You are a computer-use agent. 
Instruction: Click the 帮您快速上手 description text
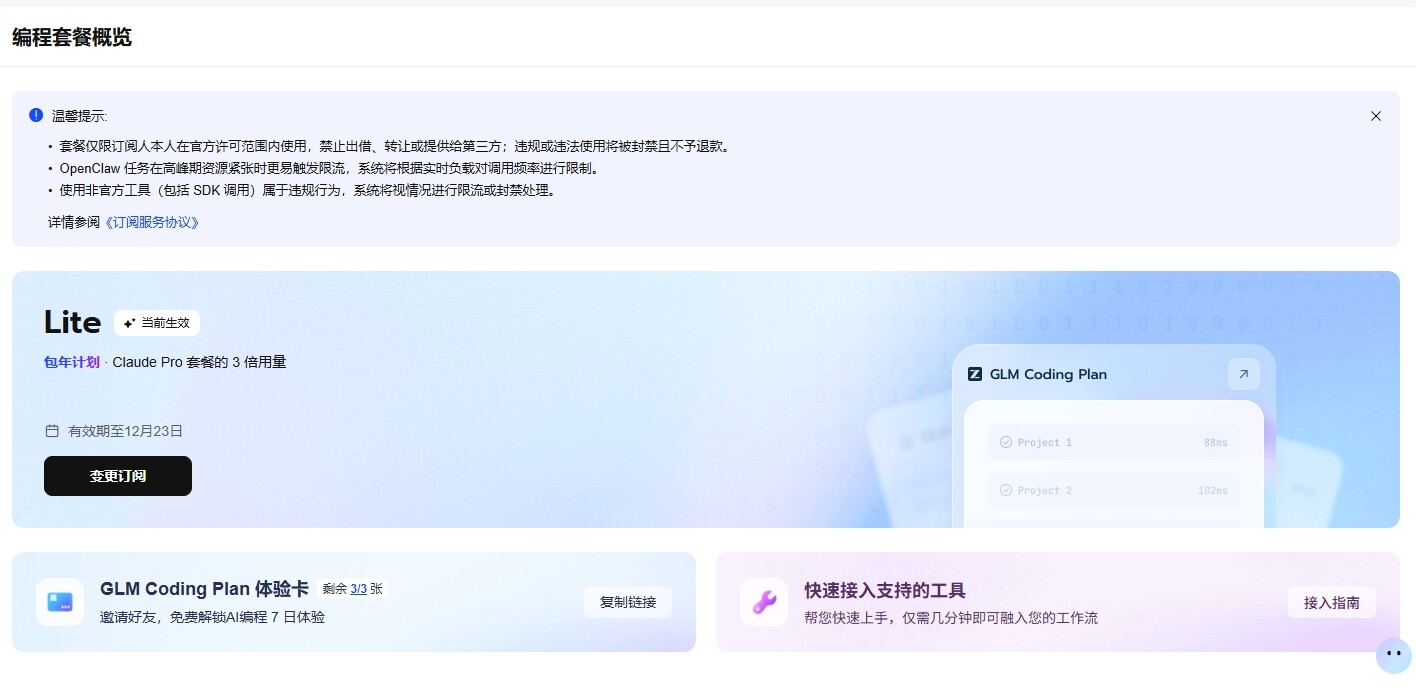coord(951,618)
